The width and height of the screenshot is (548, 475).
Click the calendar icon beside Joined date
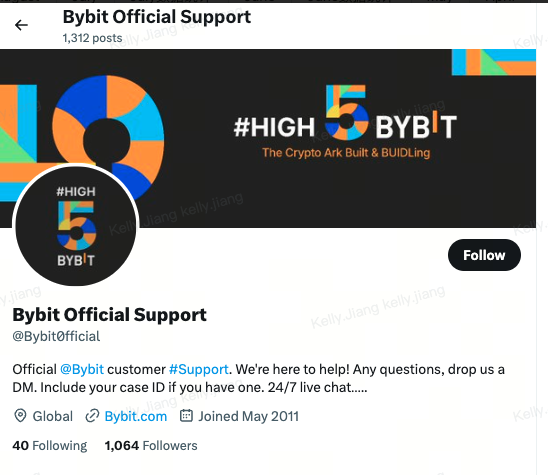(186, 416)
